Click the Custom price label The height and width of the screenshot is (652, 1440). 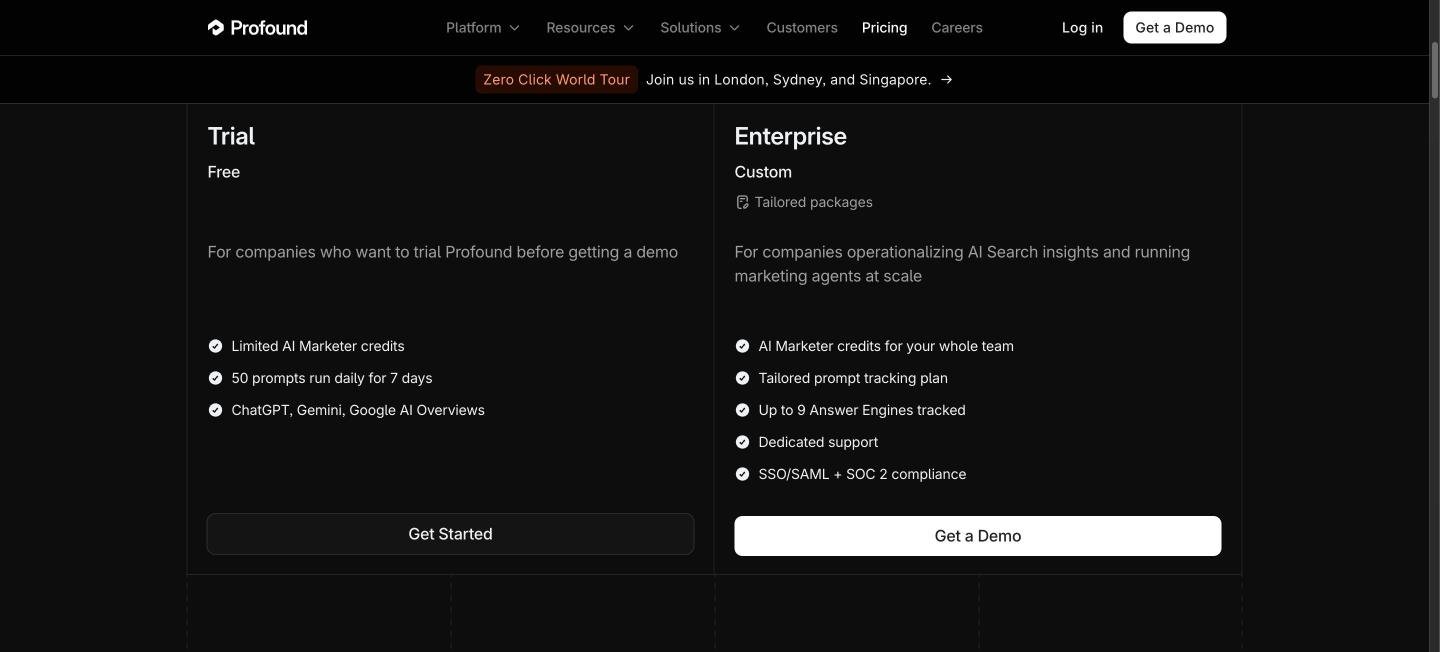coord(763,172)
